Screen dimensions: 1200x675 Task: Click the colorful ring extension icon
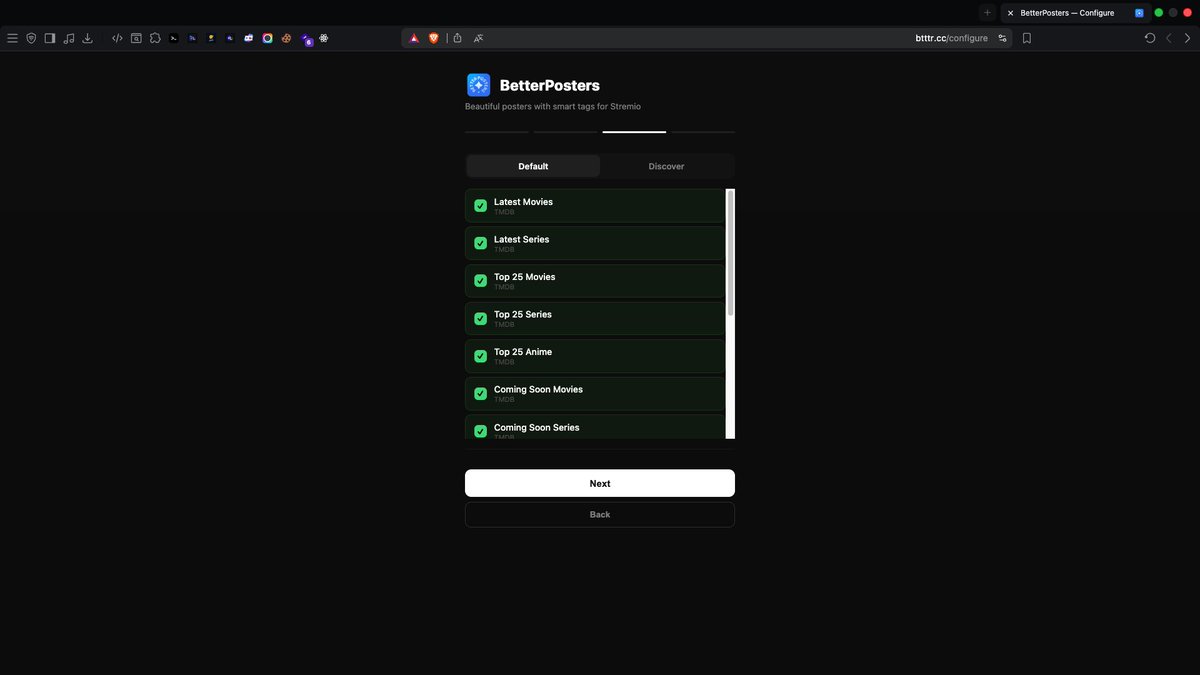point(268,38)
